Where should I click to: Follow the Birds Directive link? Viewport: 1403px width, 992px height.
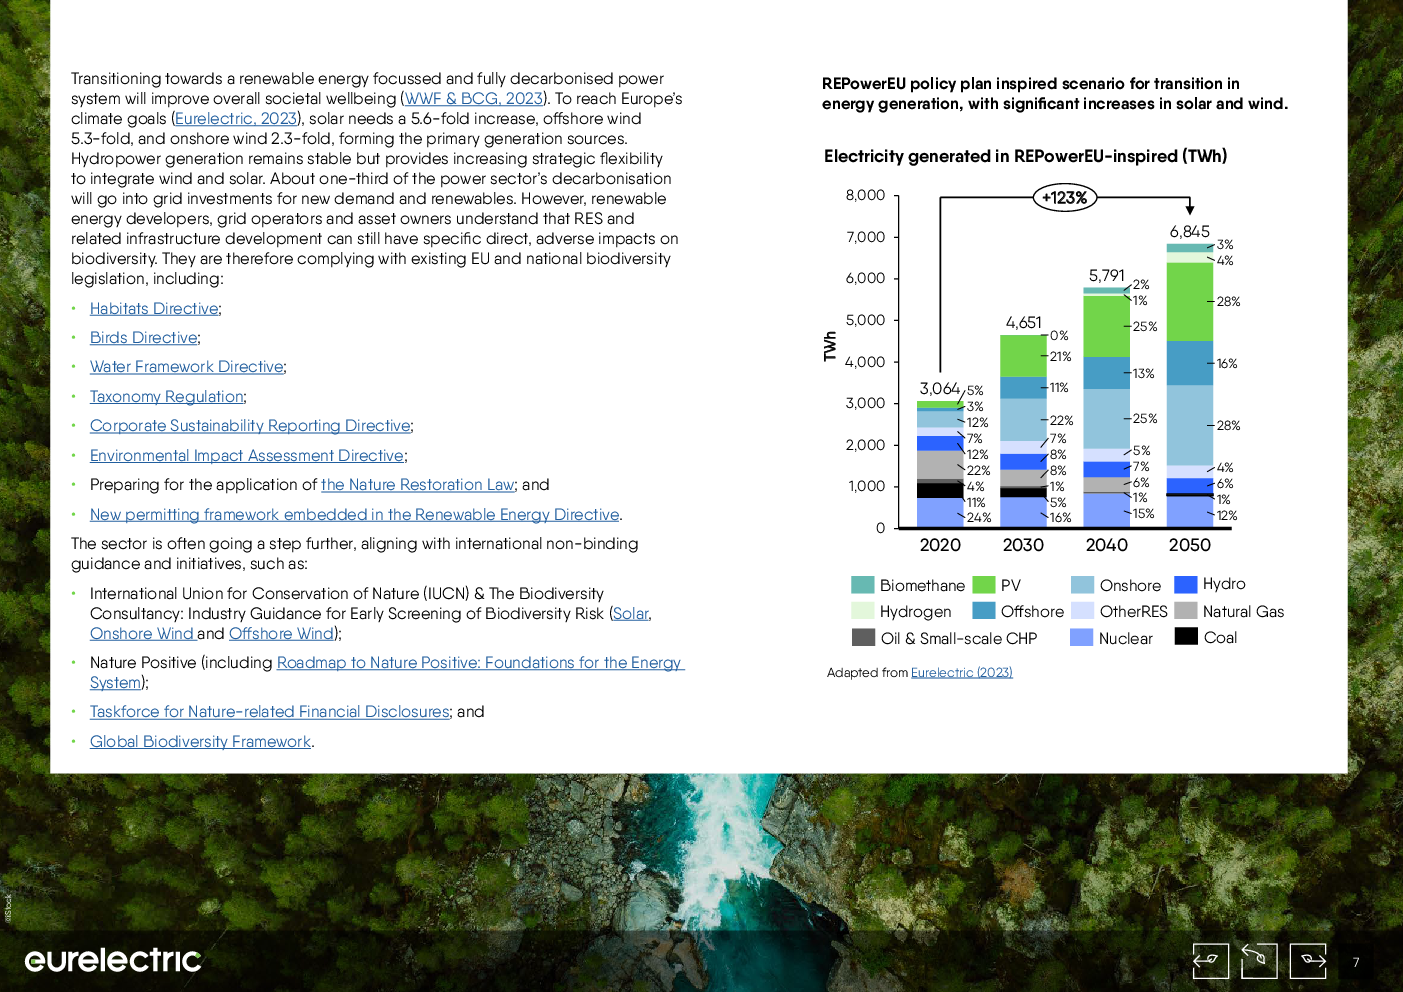coord(144,338)
